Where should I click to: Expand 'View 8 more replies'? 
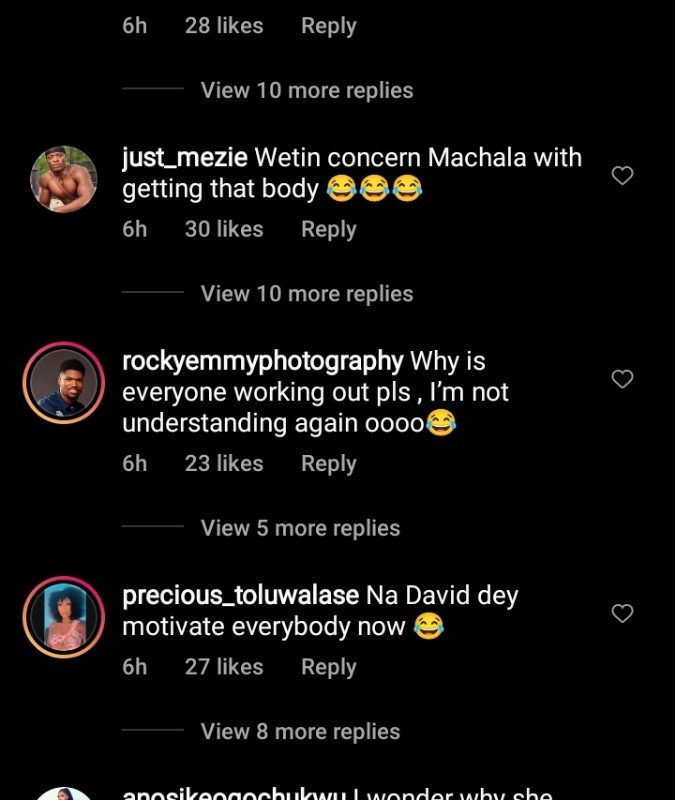pos(300,732)
